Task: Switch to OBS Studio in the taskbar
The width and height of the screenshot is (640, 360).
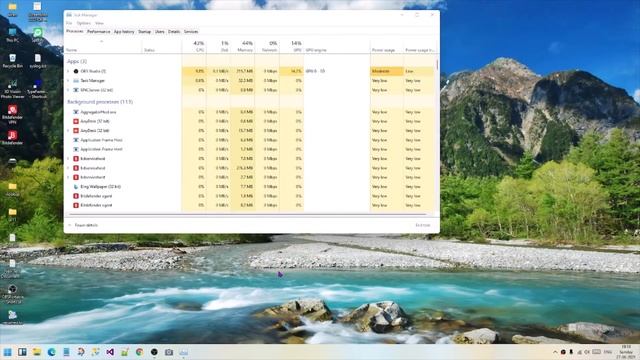Action: pyautogui.click(x=154, y=352)
